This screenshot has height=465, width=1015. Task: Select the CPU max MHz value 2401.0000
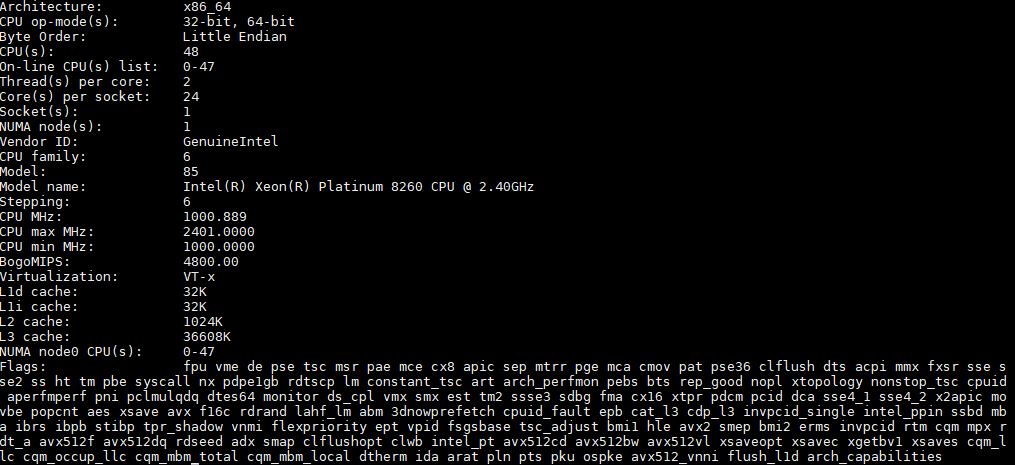[219, 232]
